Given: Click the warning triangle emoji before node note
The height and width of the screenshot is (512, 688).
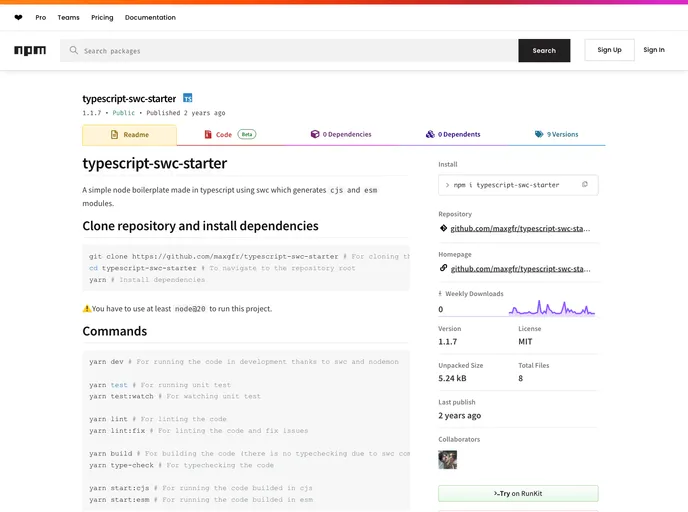Looking at the screenshot, I should (87, 308).
